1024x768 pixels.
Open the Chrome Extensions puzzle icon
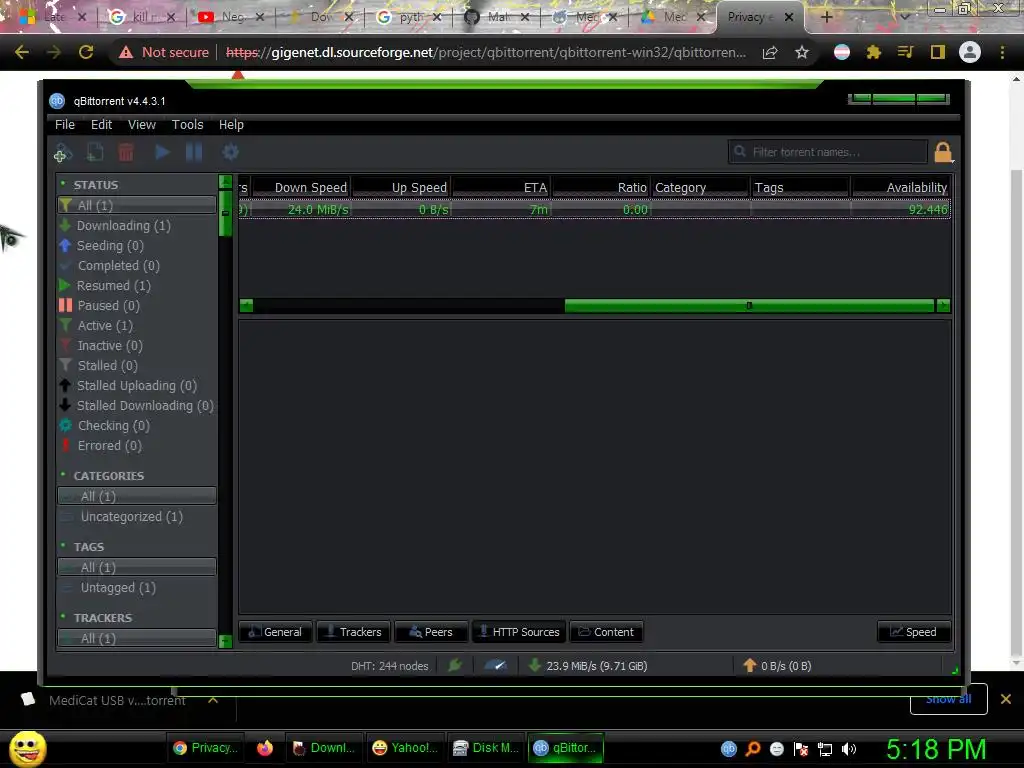[873, 52]
